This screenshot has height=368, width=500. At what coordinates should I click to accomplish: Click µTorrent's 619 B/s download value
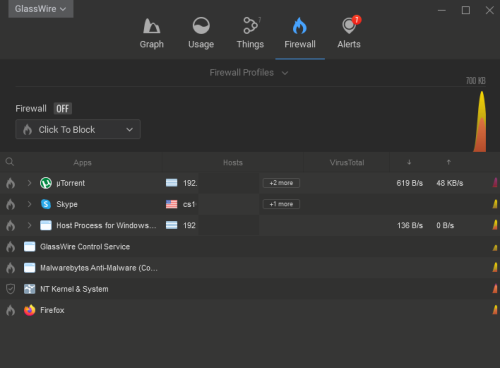coord(410,183)
